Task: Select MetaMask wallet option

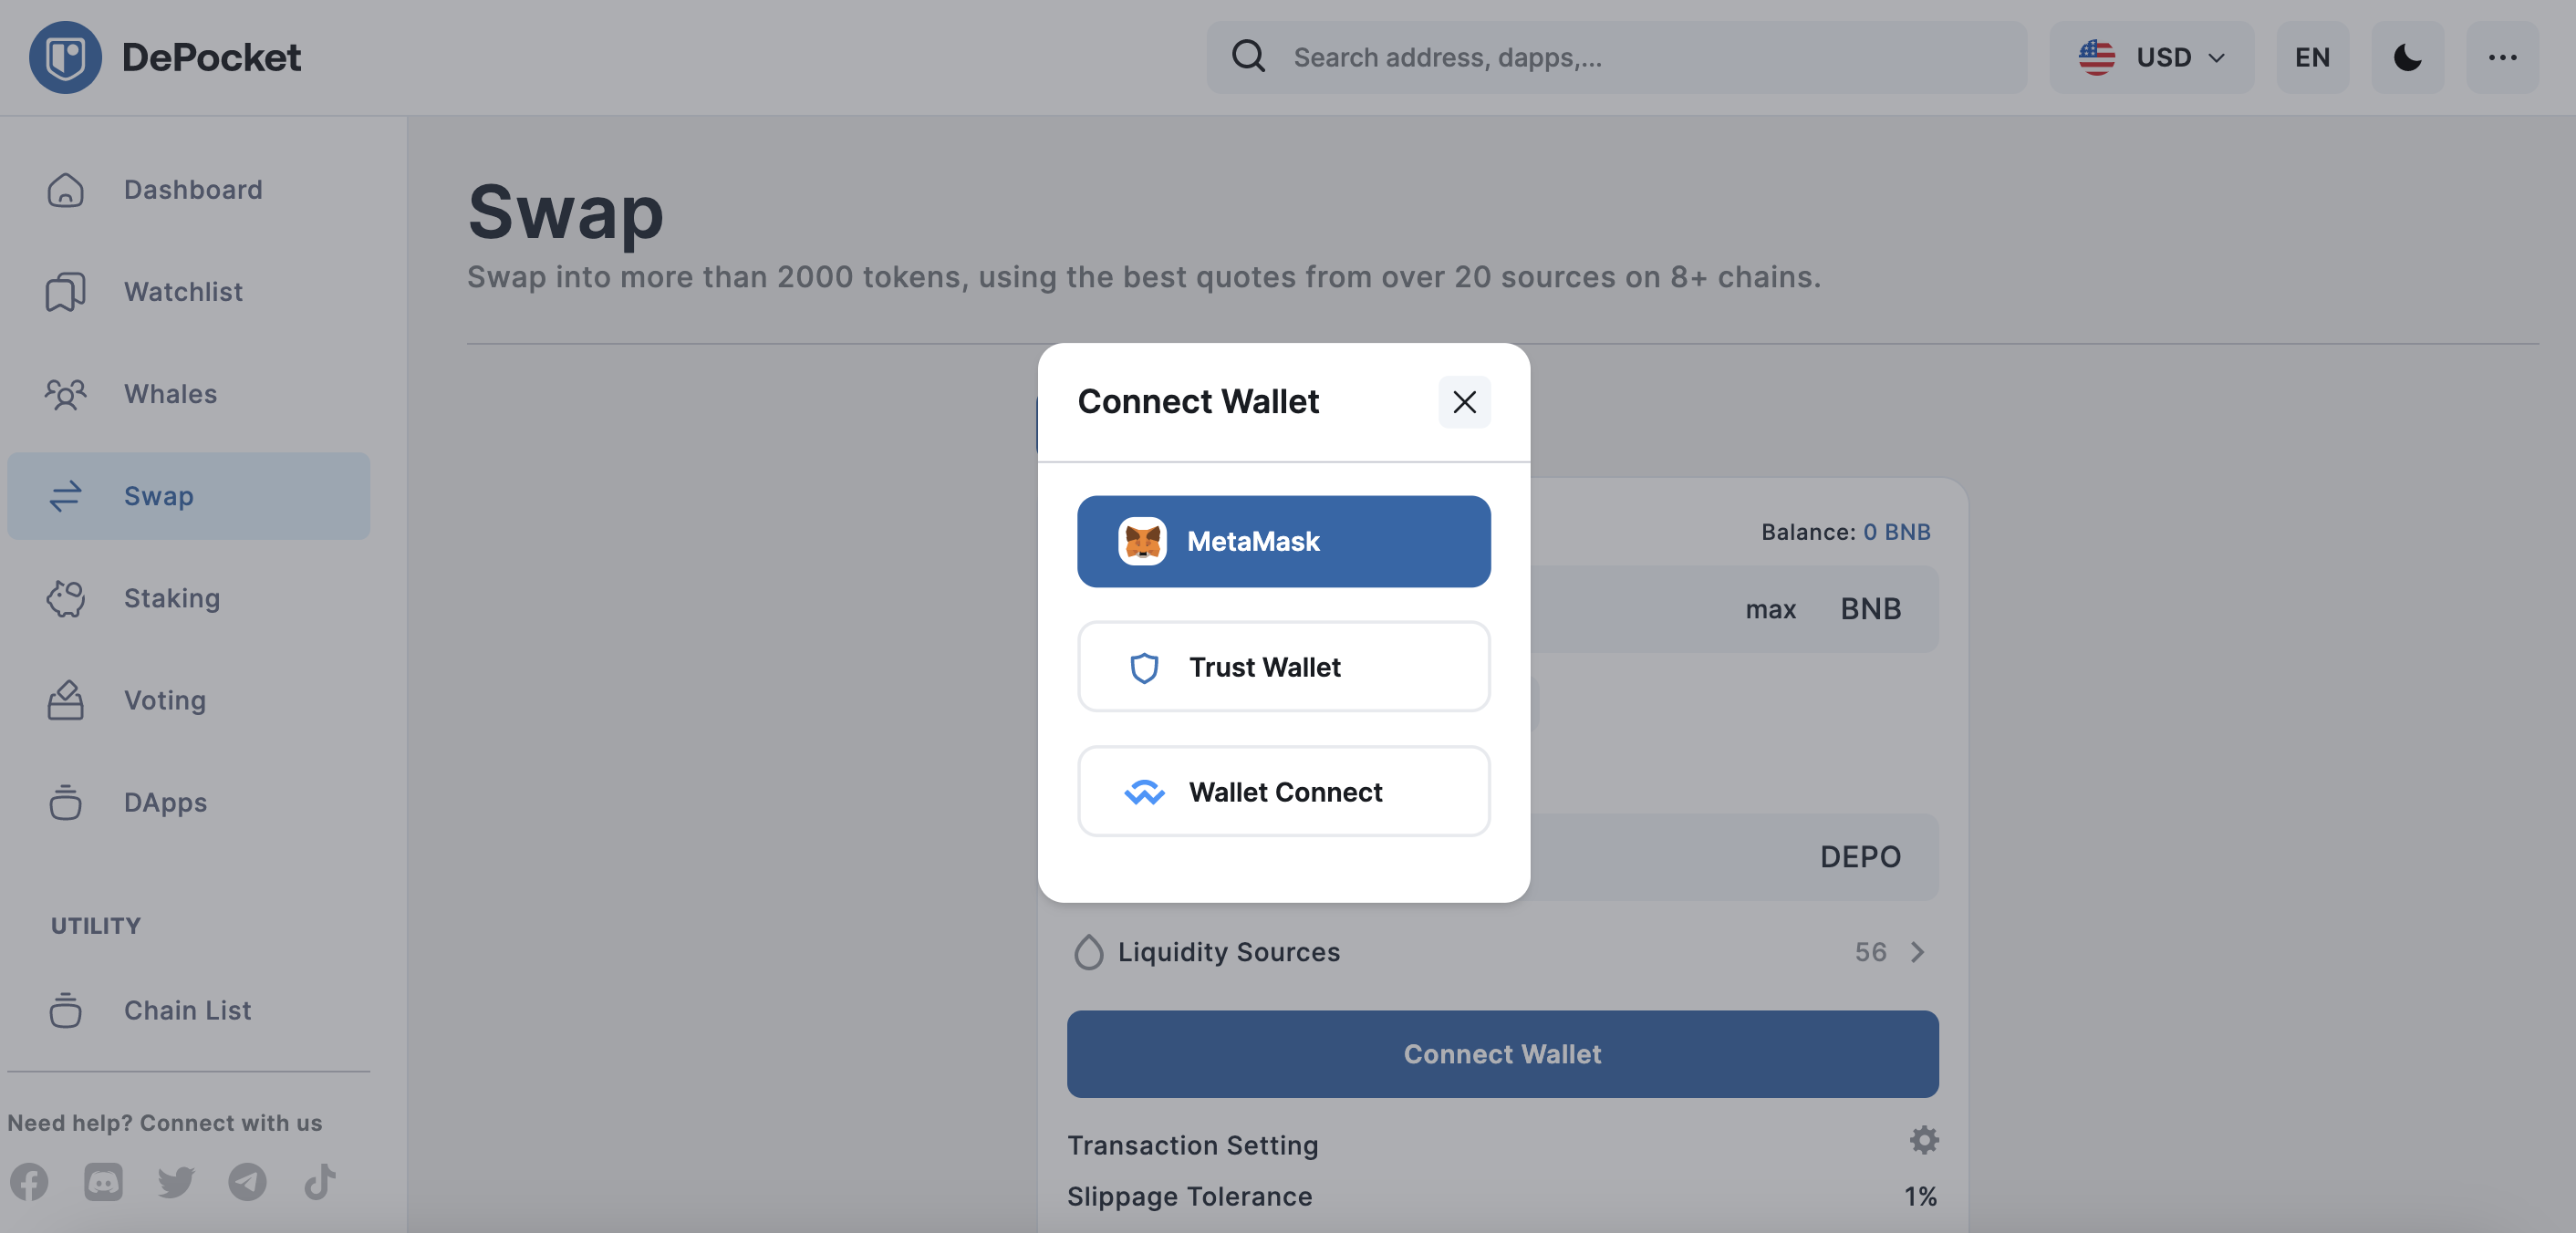Action: point(1283,541)
